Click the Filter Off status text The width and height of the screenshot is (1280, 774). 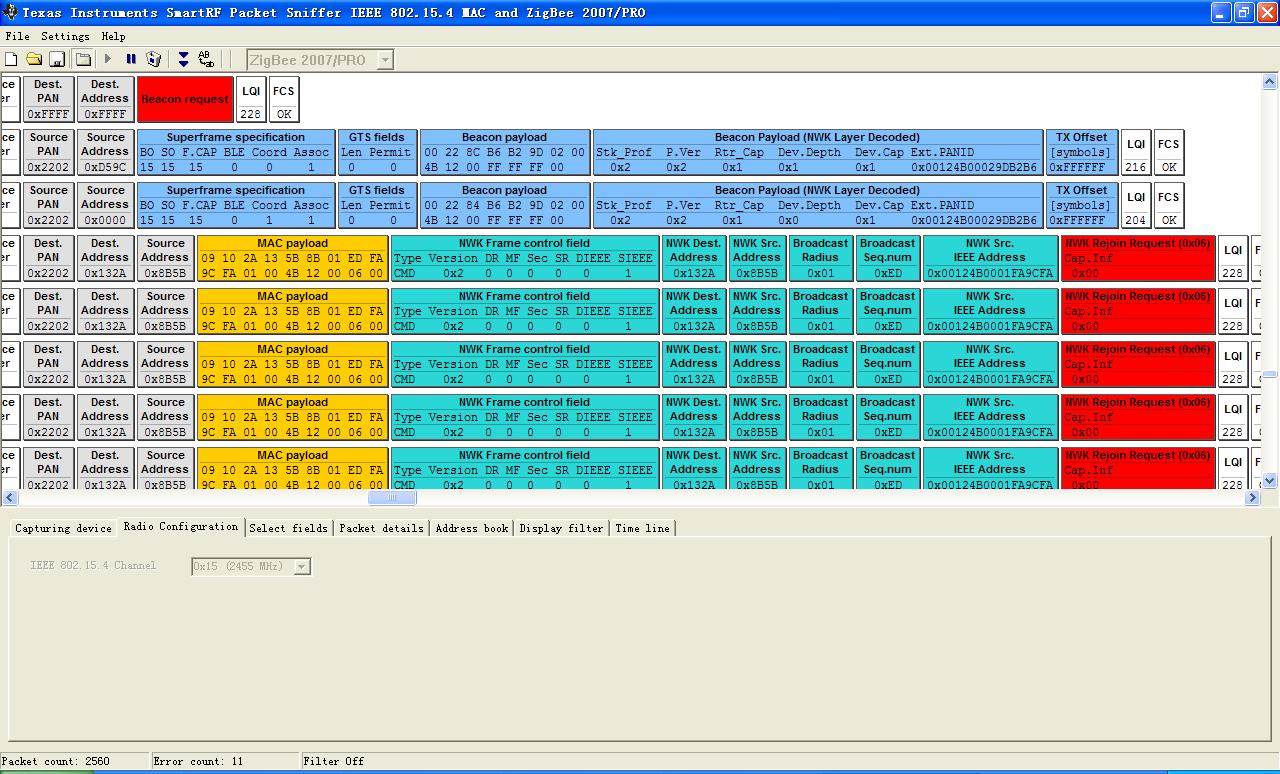point(334,761)
